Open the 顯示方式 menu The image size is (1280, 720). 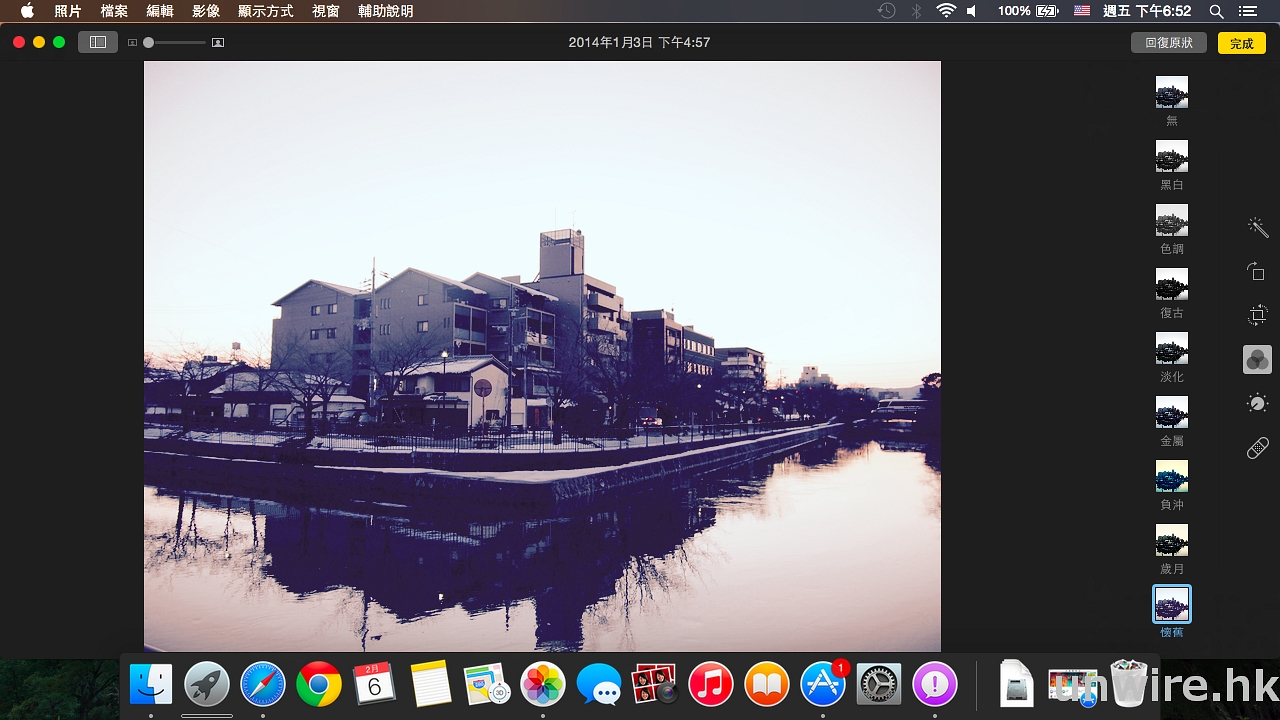click(265, 11)
